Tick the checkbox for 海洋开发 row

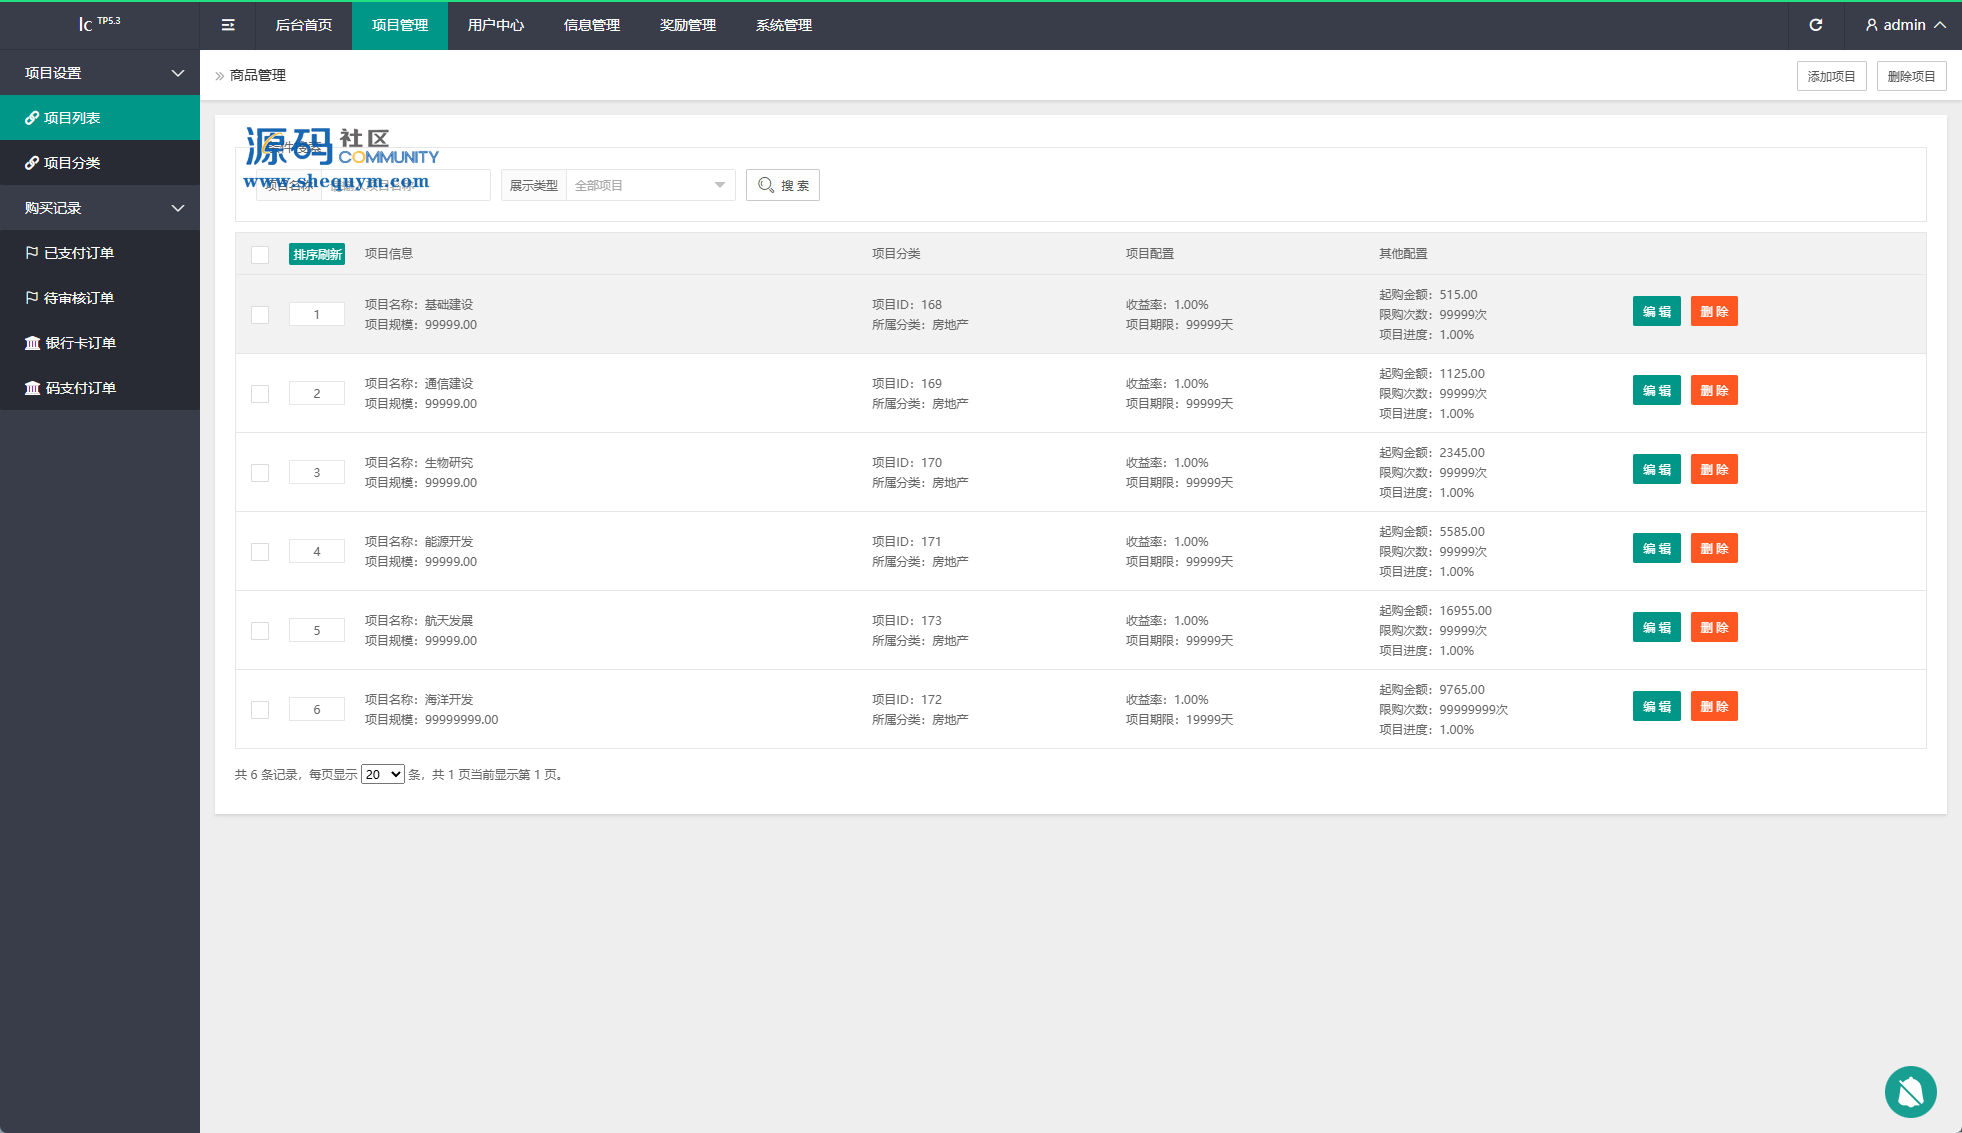click(x=260, y=710)
